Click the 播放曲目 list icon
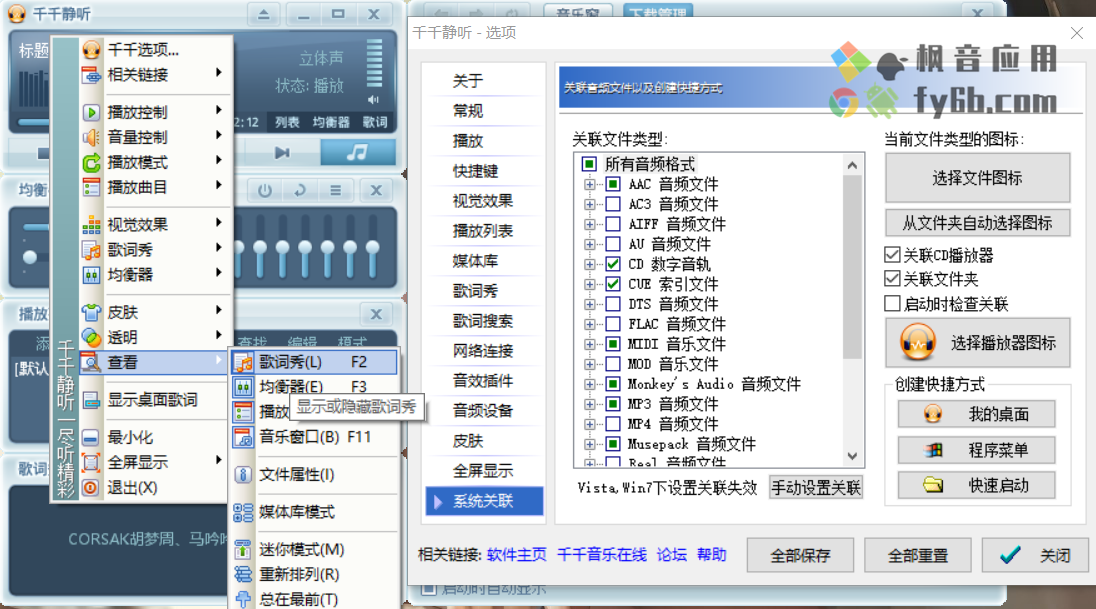This screenshot has width=1096, height=609. click(x=92, y=187)
